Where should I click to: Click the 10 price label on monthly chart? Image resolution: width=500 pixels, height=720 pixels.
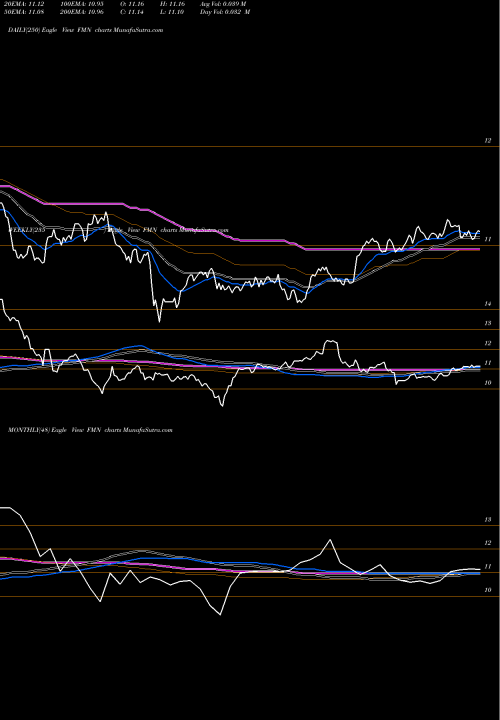(488, 590)
